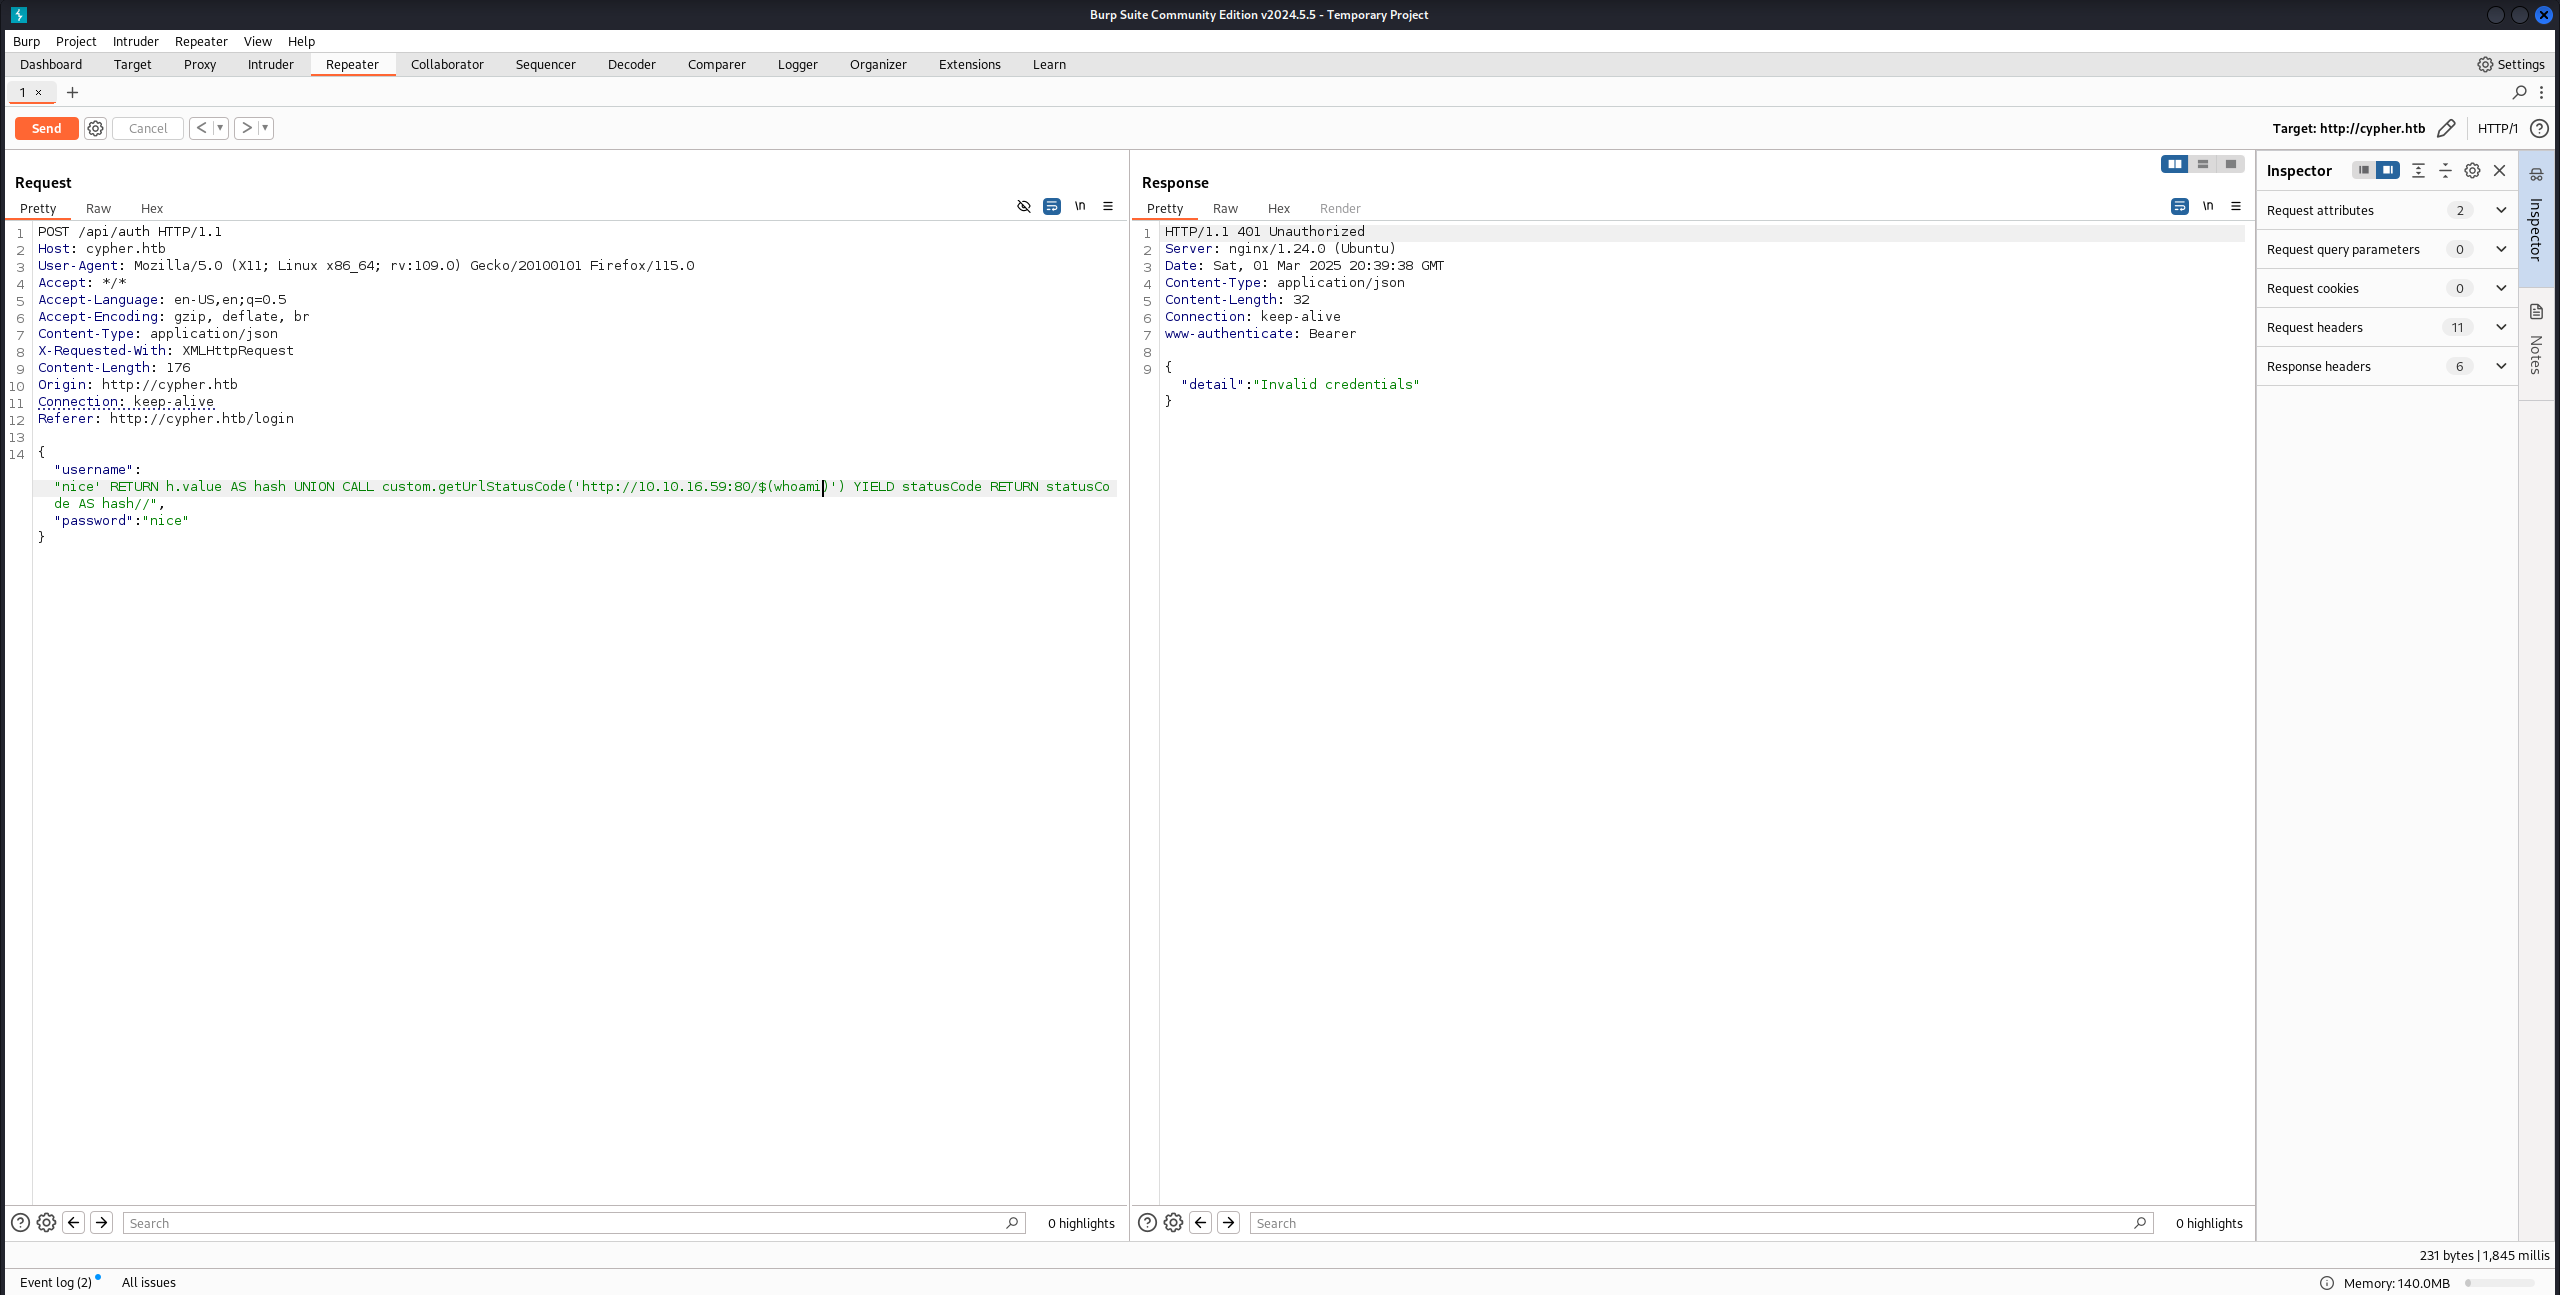Screen dimensions: 2560x1295
Task: Click the request search settings gear
Action: point(46,1222)
